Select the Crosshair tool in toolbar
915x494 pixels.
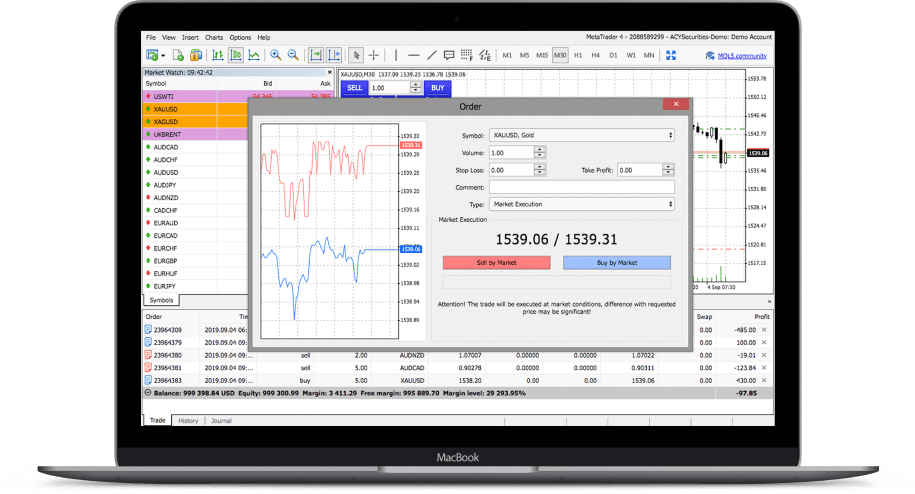pos(373,55)
